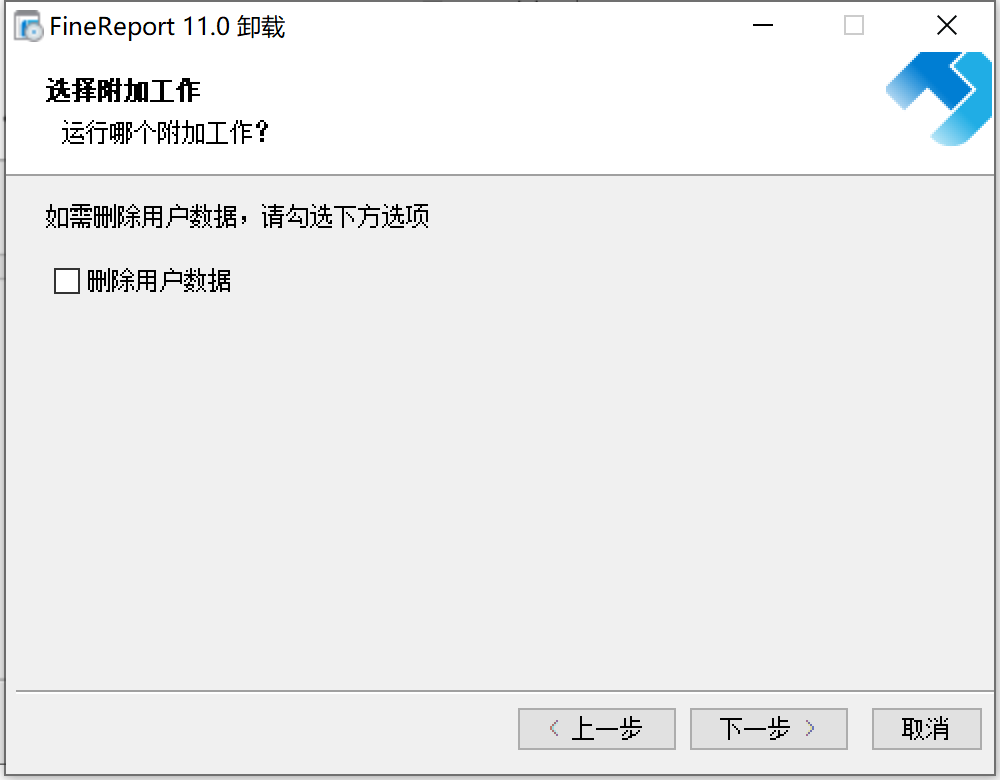The height and width of the screenshot is (780, 1000).
Task: Close the FineReport uninstall dialog
Action: pos(946,26)
